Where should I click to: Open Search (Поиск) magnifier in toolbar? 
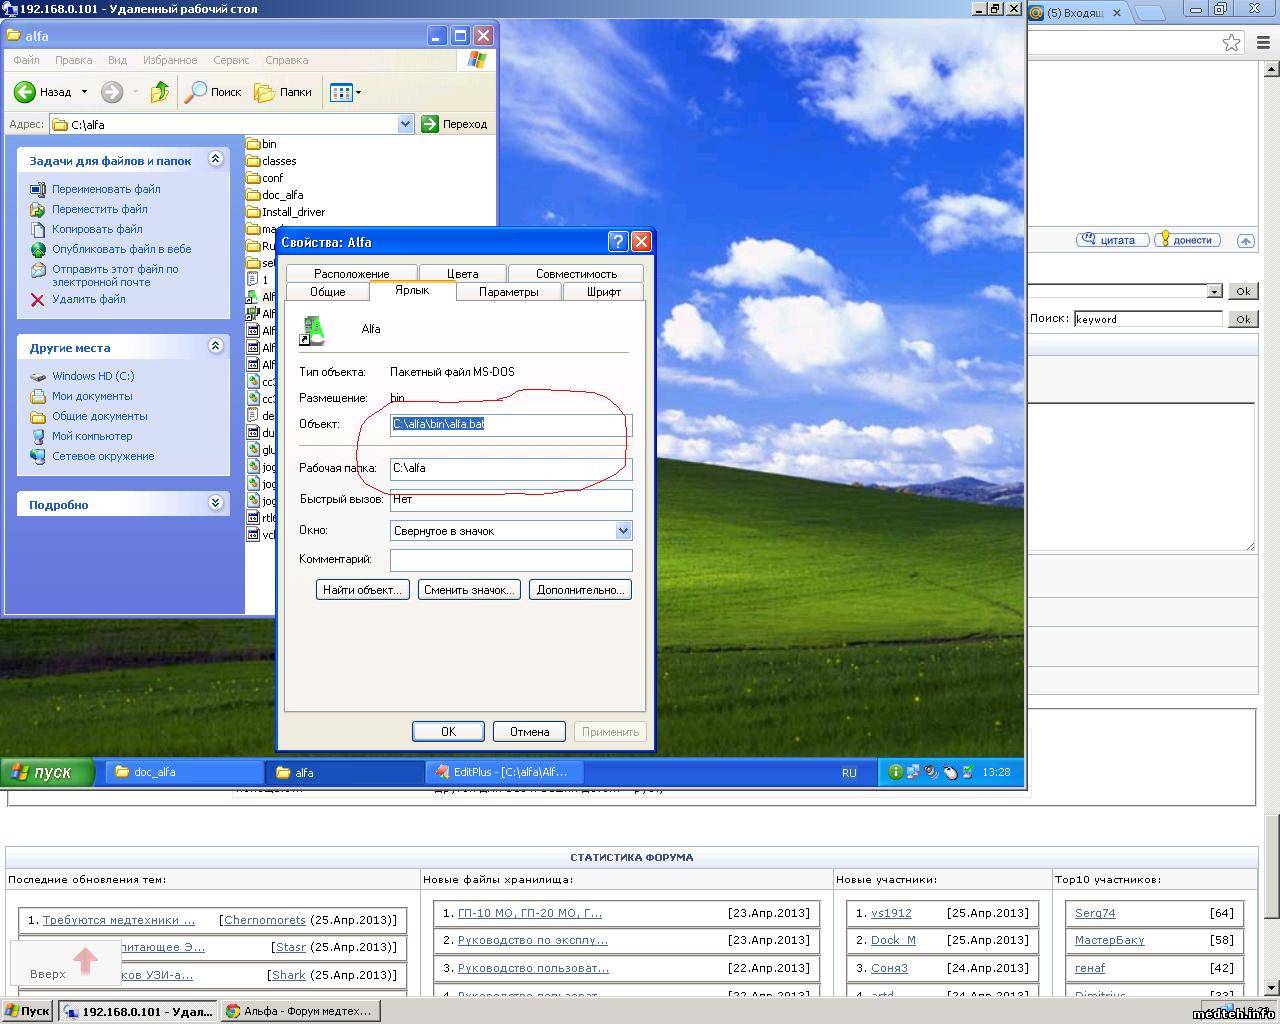[197, 92]
